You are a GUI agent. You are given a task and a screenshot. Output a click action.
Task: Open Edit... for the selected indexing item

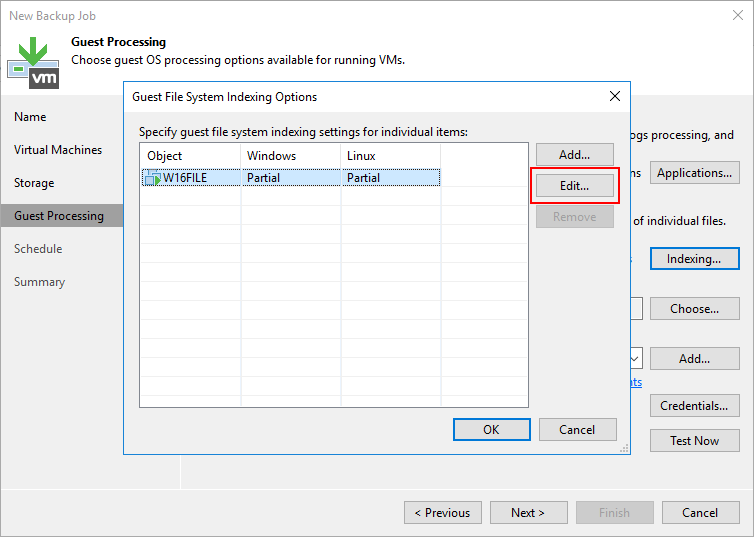574,186
